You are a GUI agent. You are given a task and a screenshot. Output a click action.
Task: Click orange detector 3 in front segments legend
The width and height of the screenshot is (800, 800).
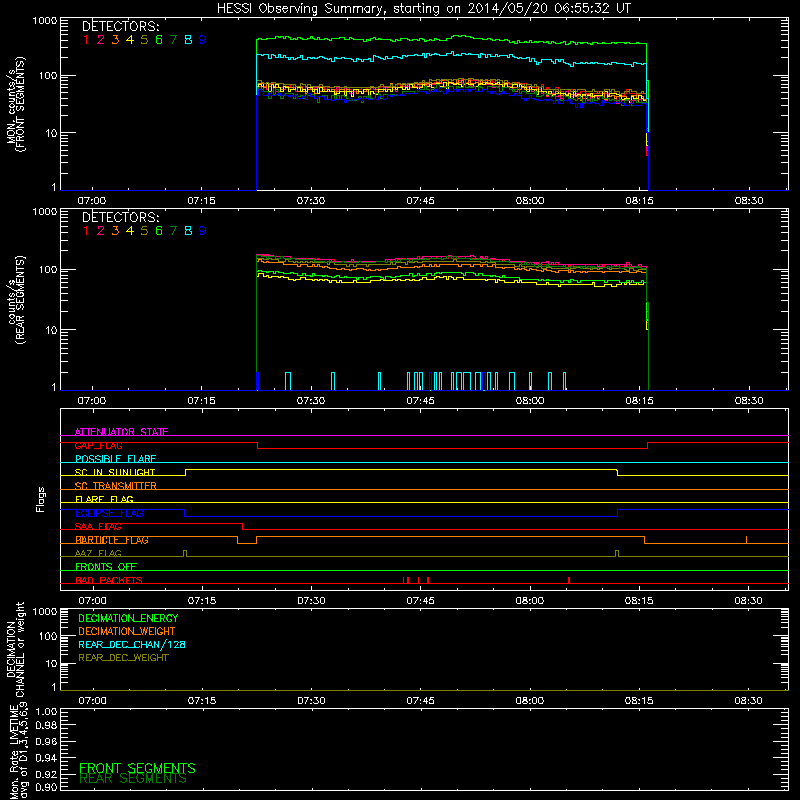click(115, 39)
